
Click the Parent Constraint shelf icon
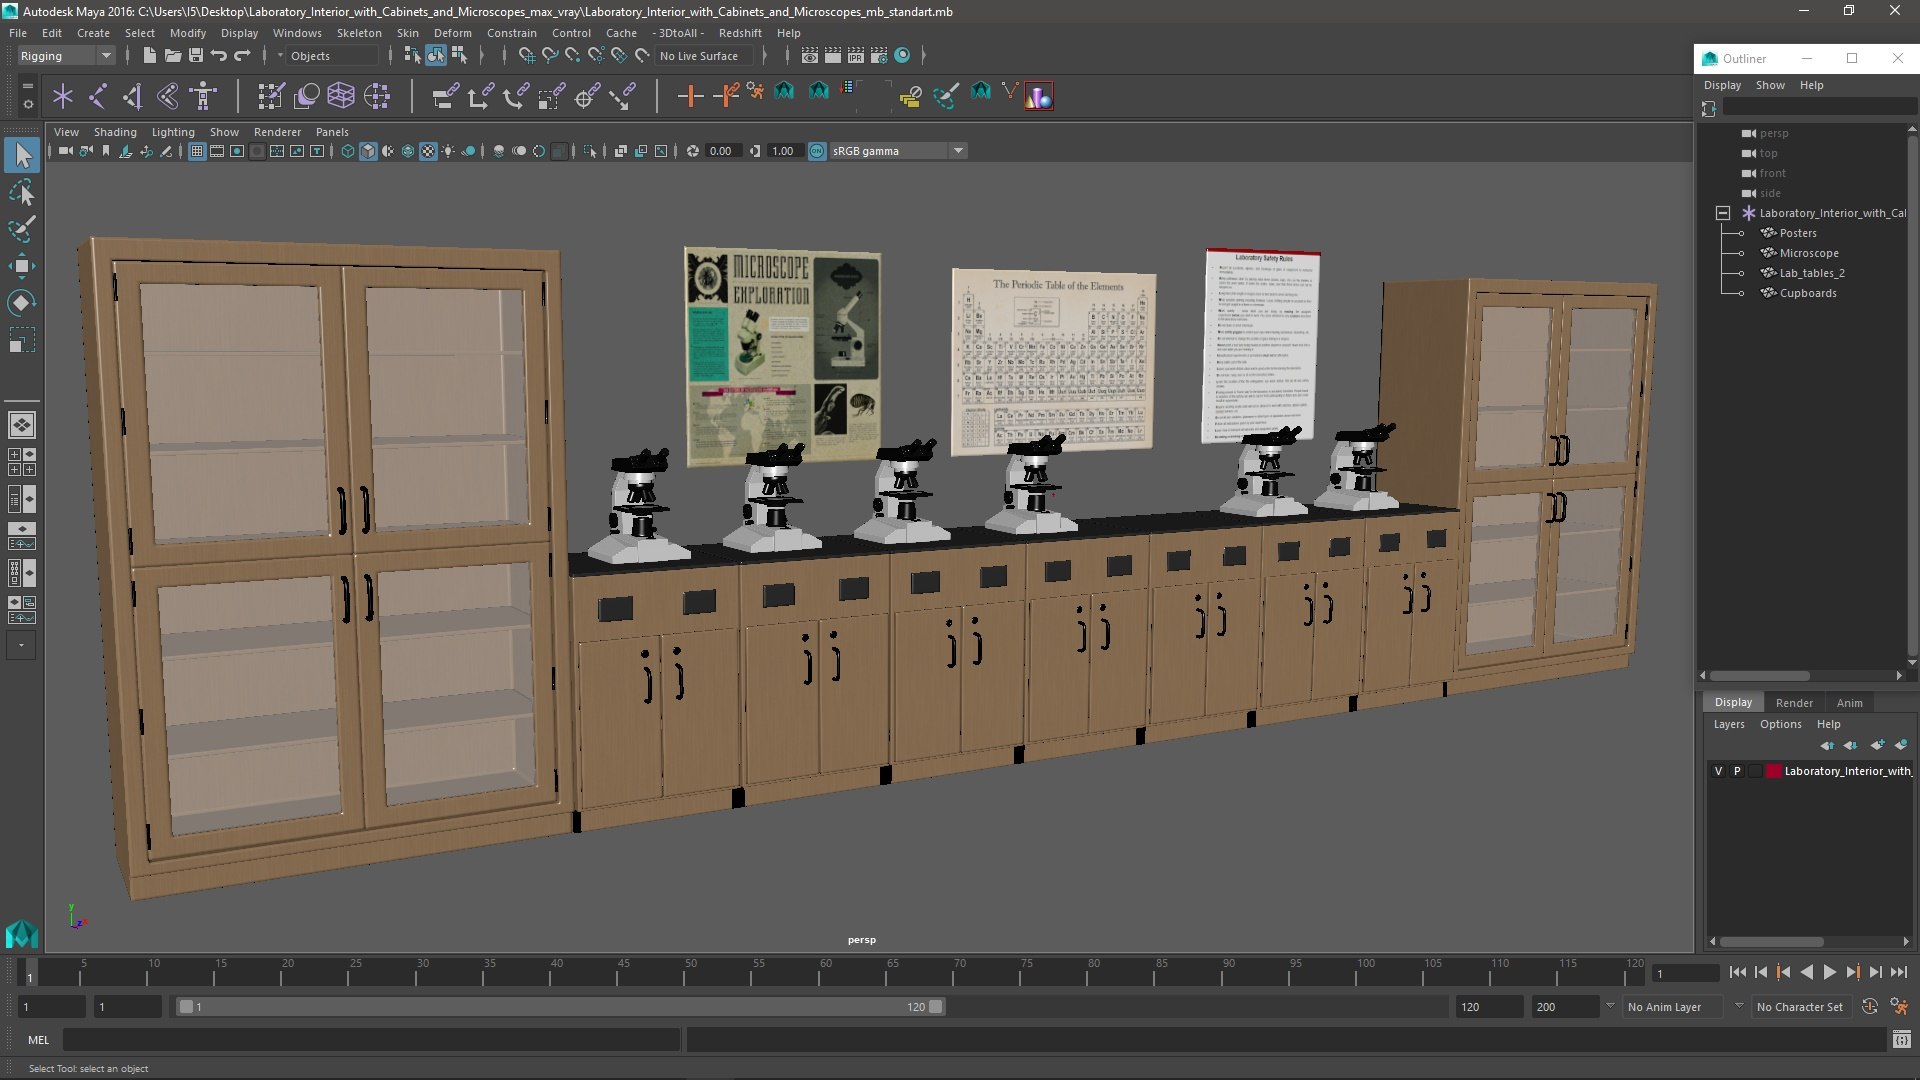(445, 96)
